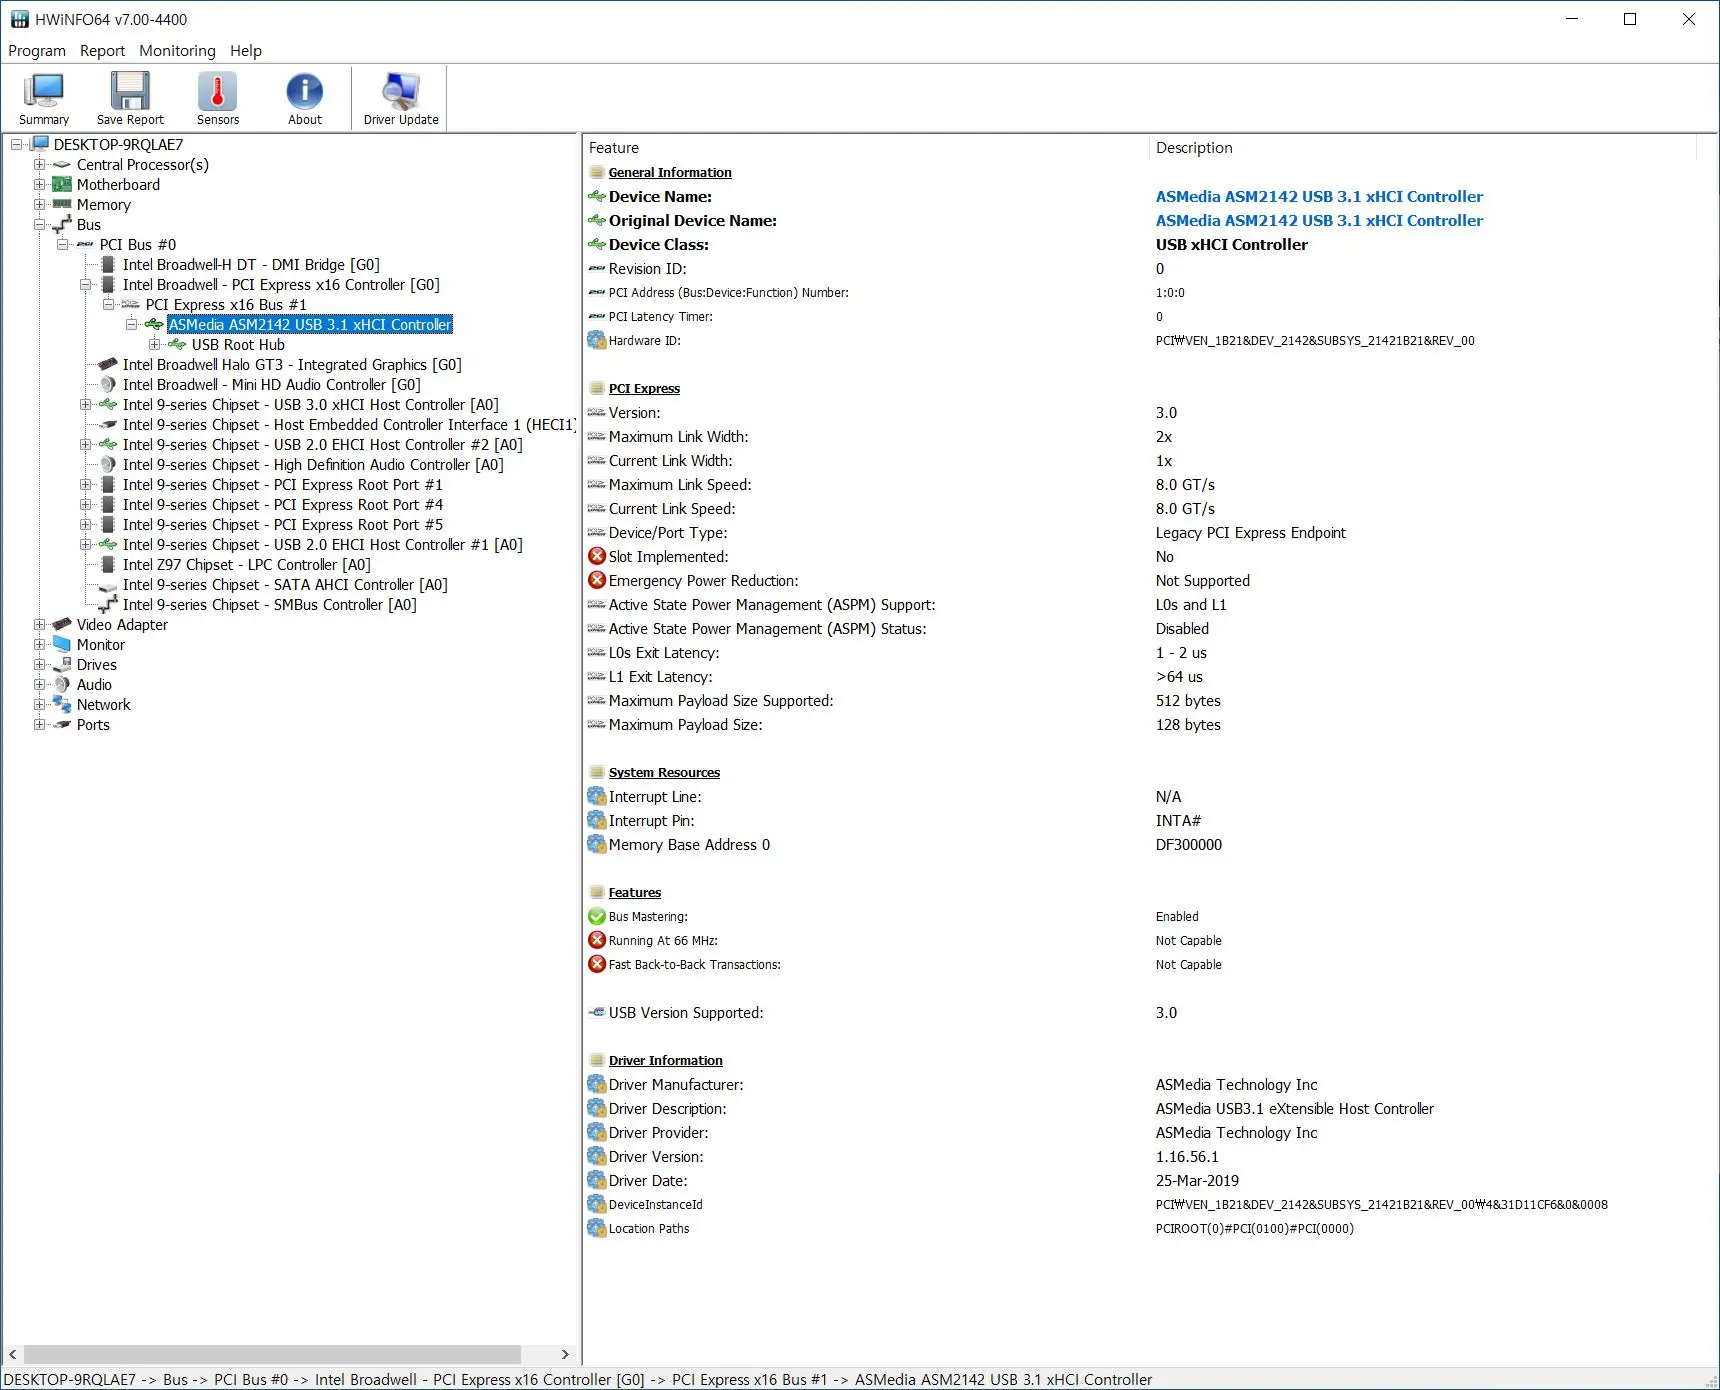Click the Device Name ASMedia link value

[1319, 196]
